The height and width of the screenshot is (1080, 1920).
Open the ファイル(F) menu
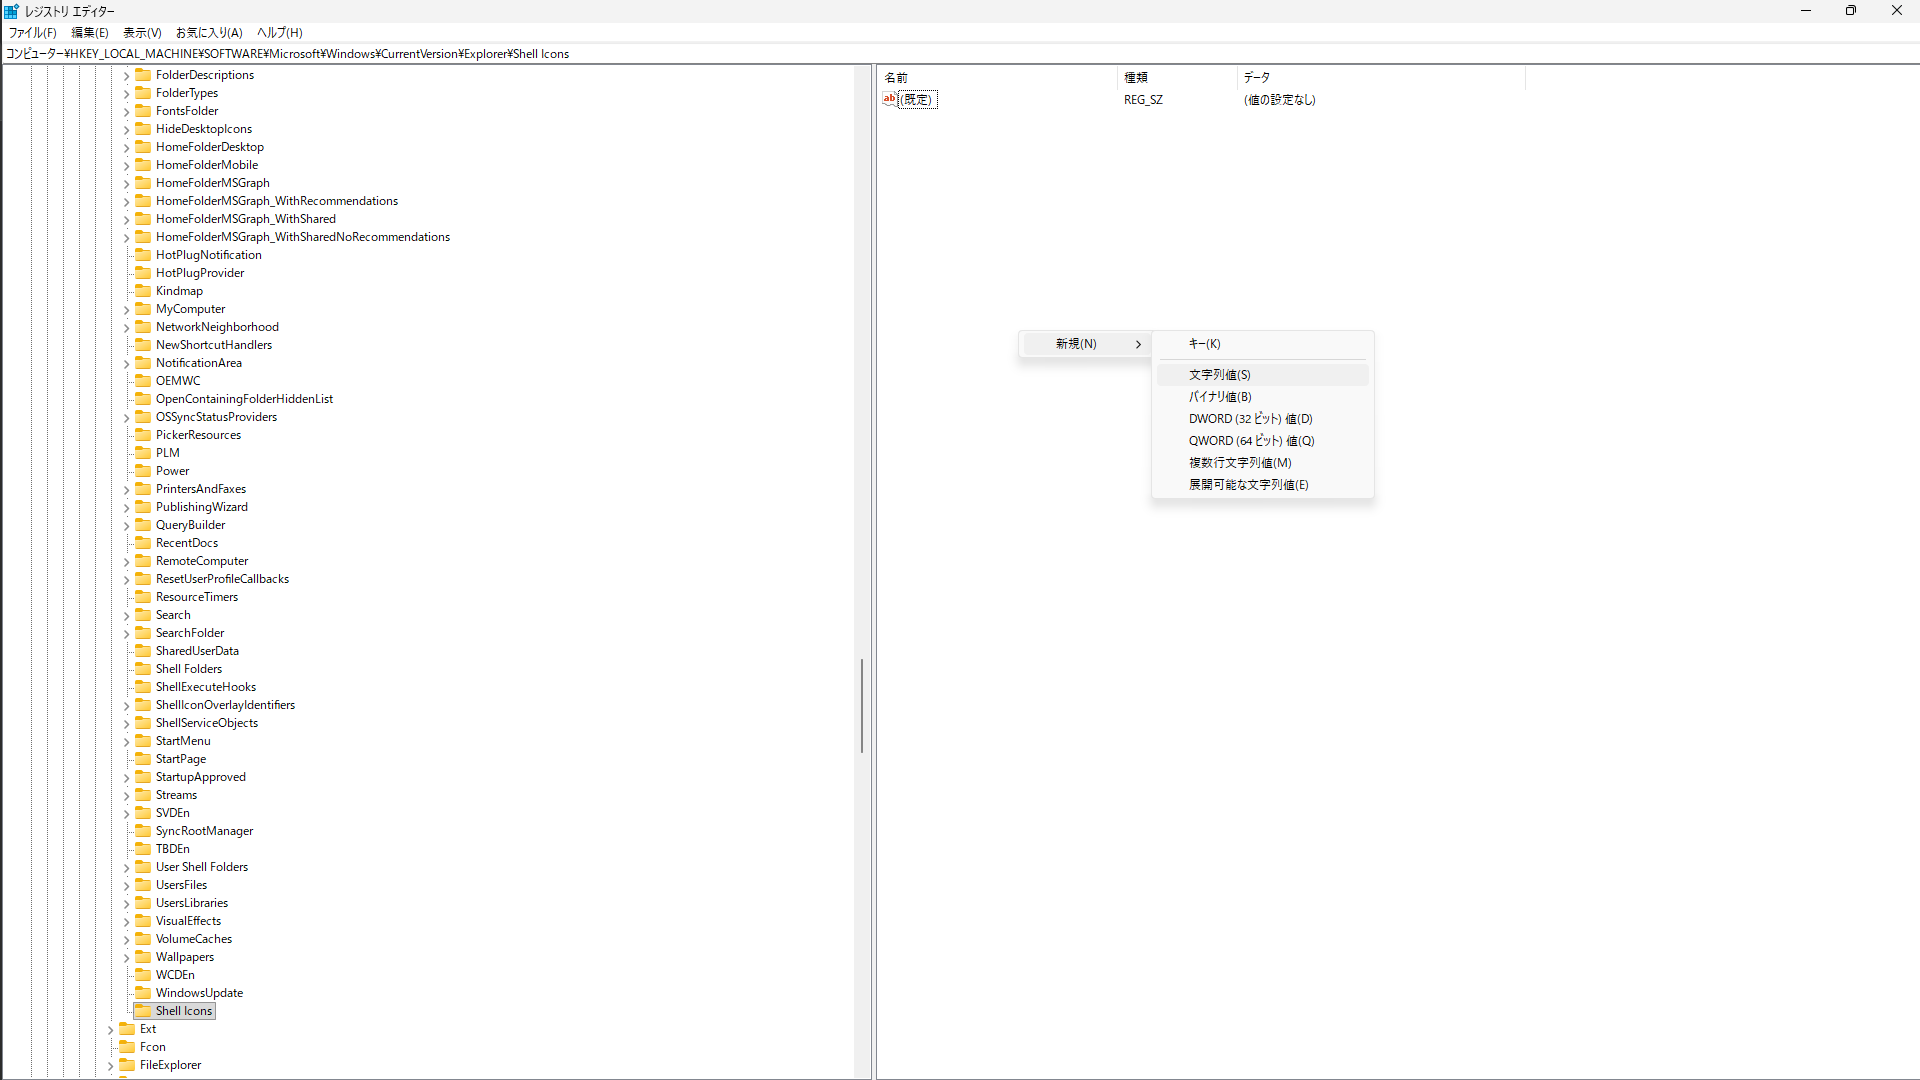click(x=33, y=33)
